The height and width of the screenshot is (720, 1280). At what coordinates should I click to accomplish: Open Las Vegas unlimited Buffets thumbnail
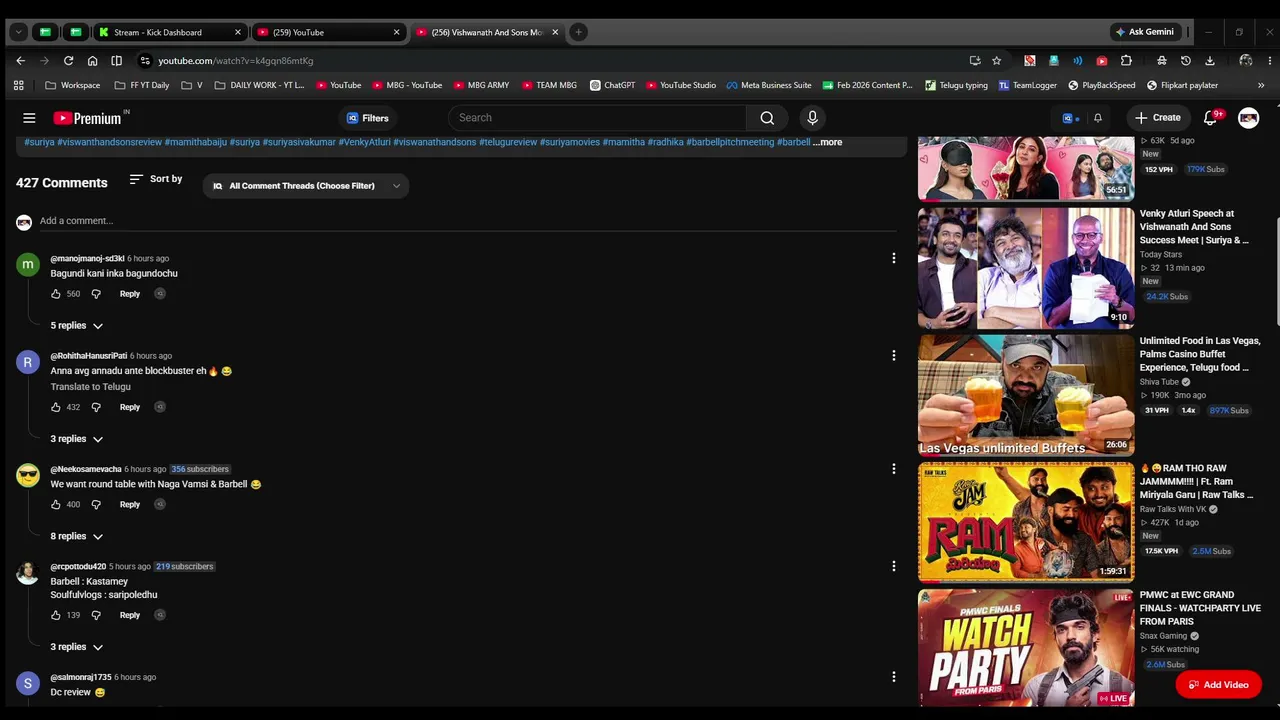click(1026, 395)
